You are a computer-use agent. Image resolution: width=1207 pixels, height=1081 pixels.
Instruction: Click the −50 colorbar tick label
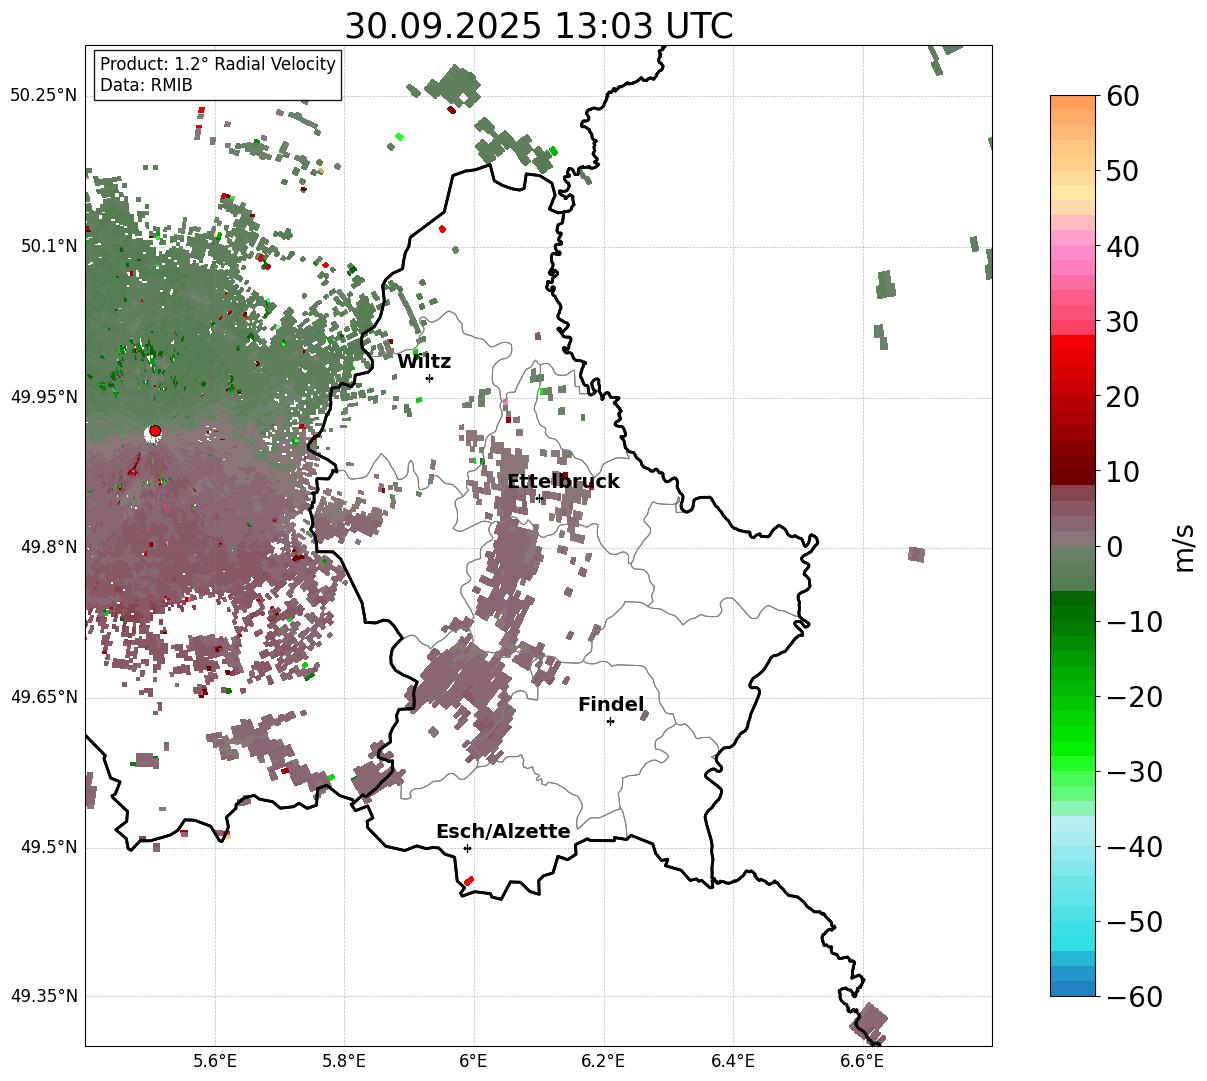[x=1134, y=922]
